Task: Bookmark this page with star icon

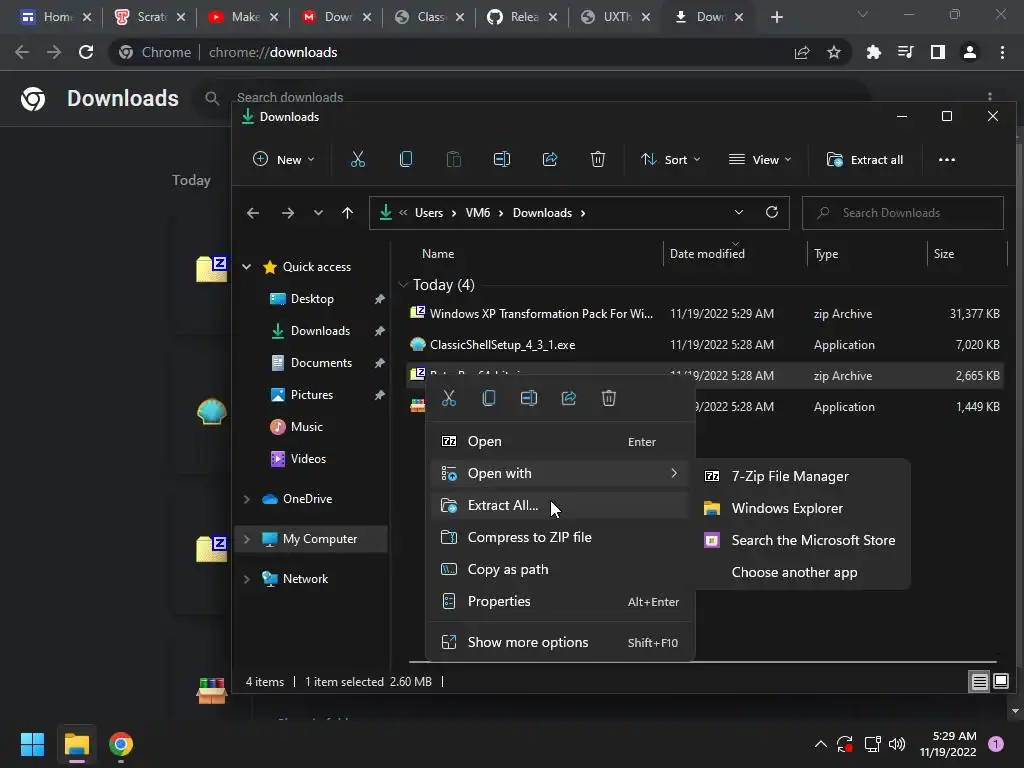Action: 834,52
